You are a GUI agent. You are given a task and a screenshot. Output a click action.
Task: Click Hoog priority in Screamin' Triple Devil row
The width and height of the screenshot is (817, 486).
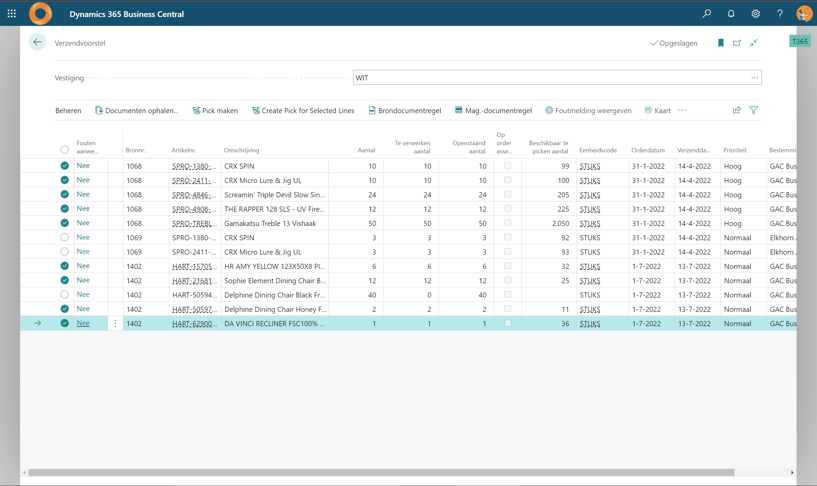point(733,194)
